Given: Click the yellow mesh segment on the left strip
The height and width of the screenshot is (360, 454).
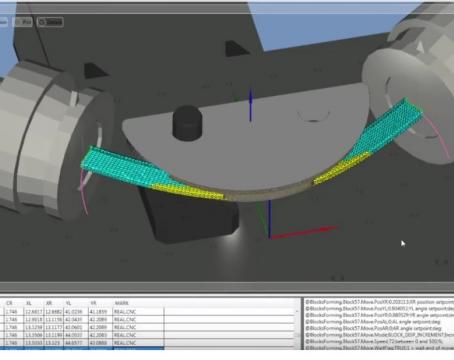Looking at the screenshot, I should coord(188,191).
